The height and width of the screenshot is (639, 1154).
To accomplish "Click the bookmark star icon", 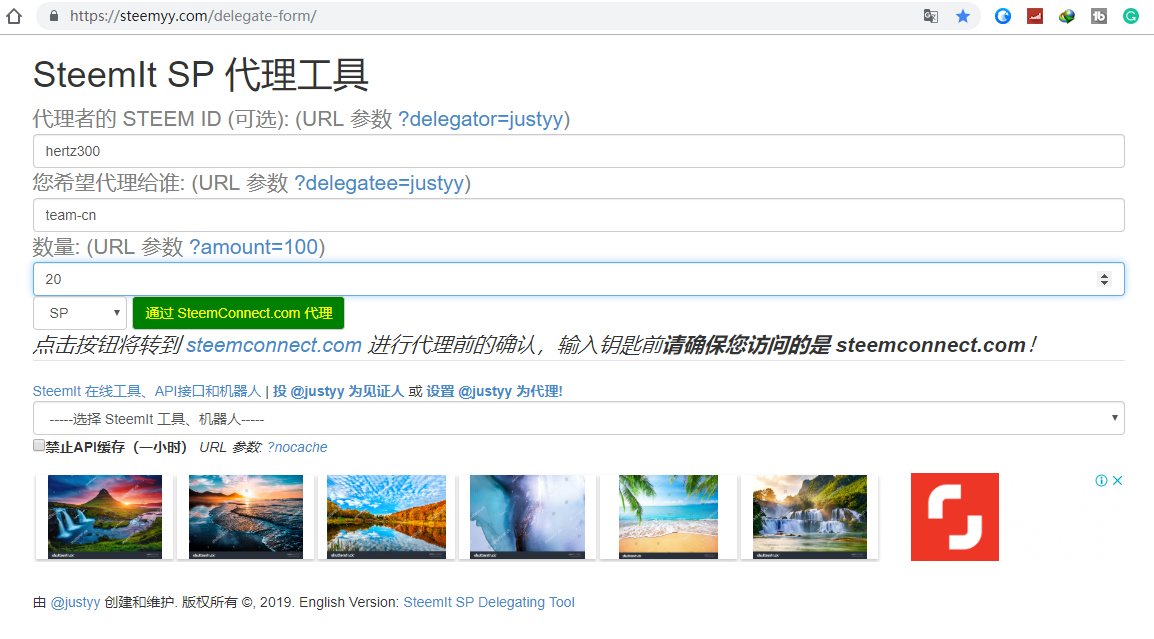I will [x=963, y=16].
